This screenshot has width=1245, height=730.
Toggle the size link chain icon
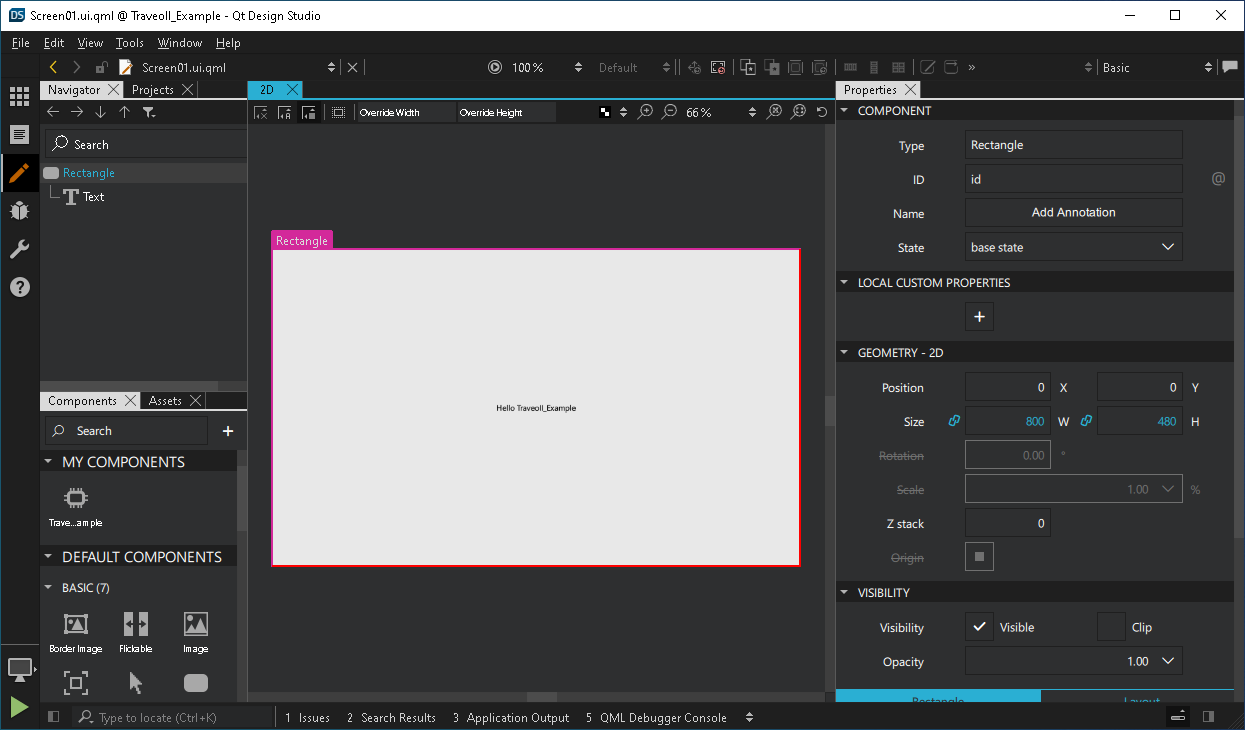[953, 421]
